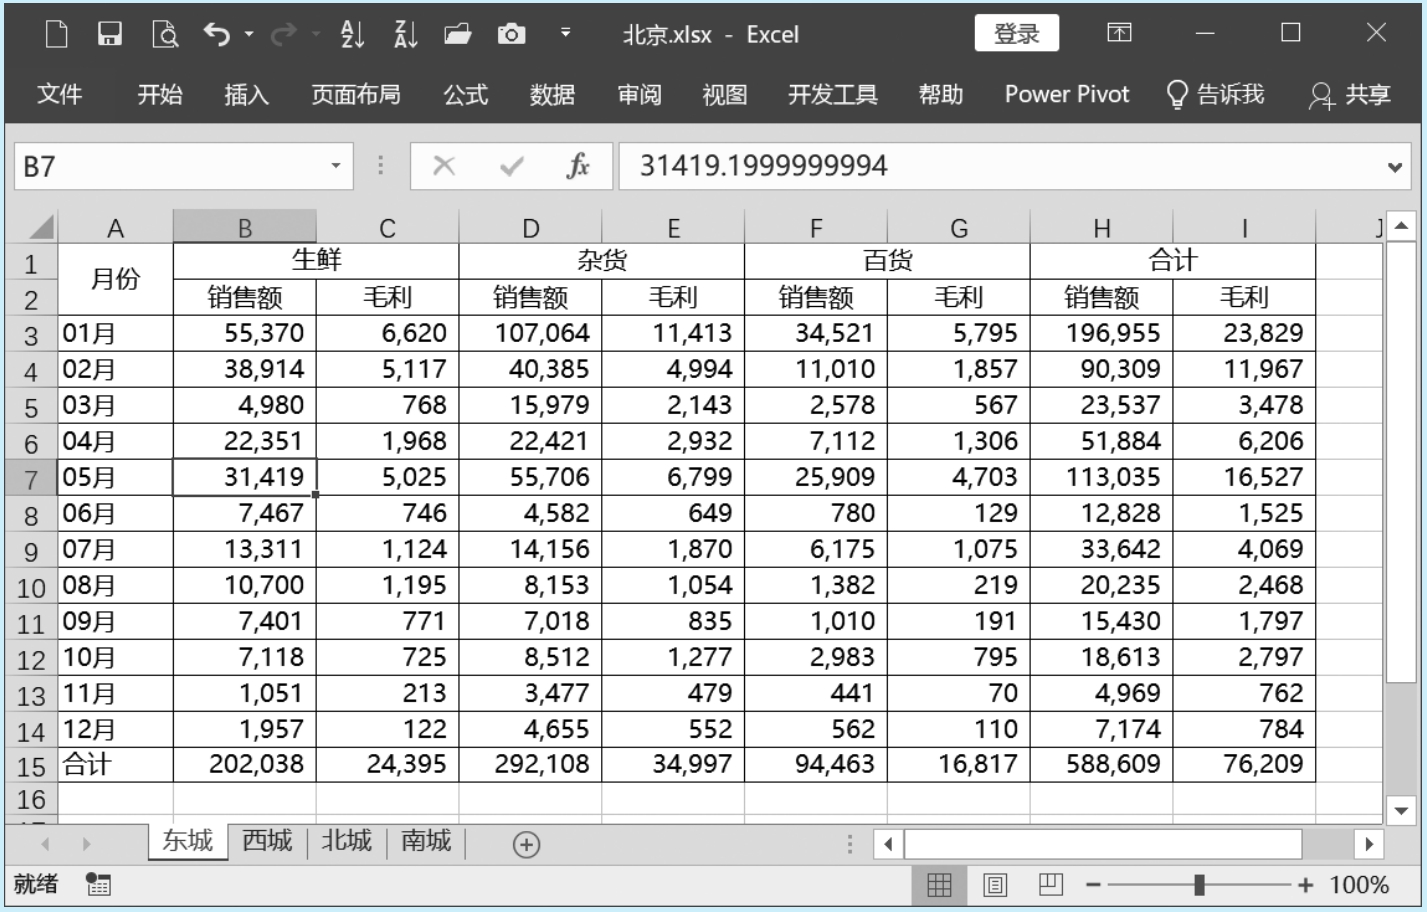
Task: Open Print Preview from quick access toolbar
Action: click(x=164, y=35)
